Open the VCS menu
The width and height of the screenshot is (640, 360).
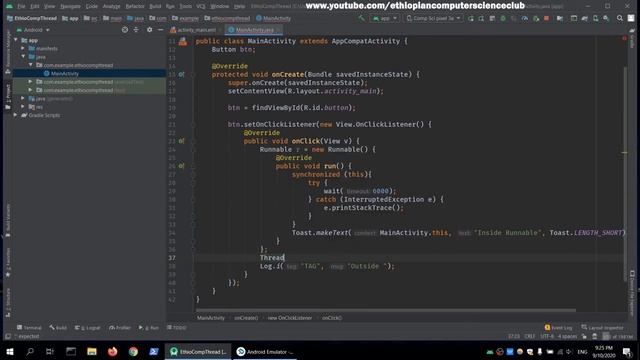[x=201, y=6]
